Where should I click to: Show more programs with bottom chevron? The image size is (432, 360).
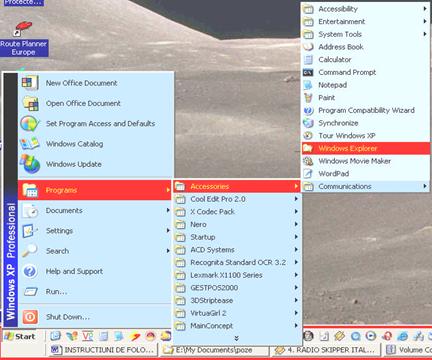coord(237,338)
